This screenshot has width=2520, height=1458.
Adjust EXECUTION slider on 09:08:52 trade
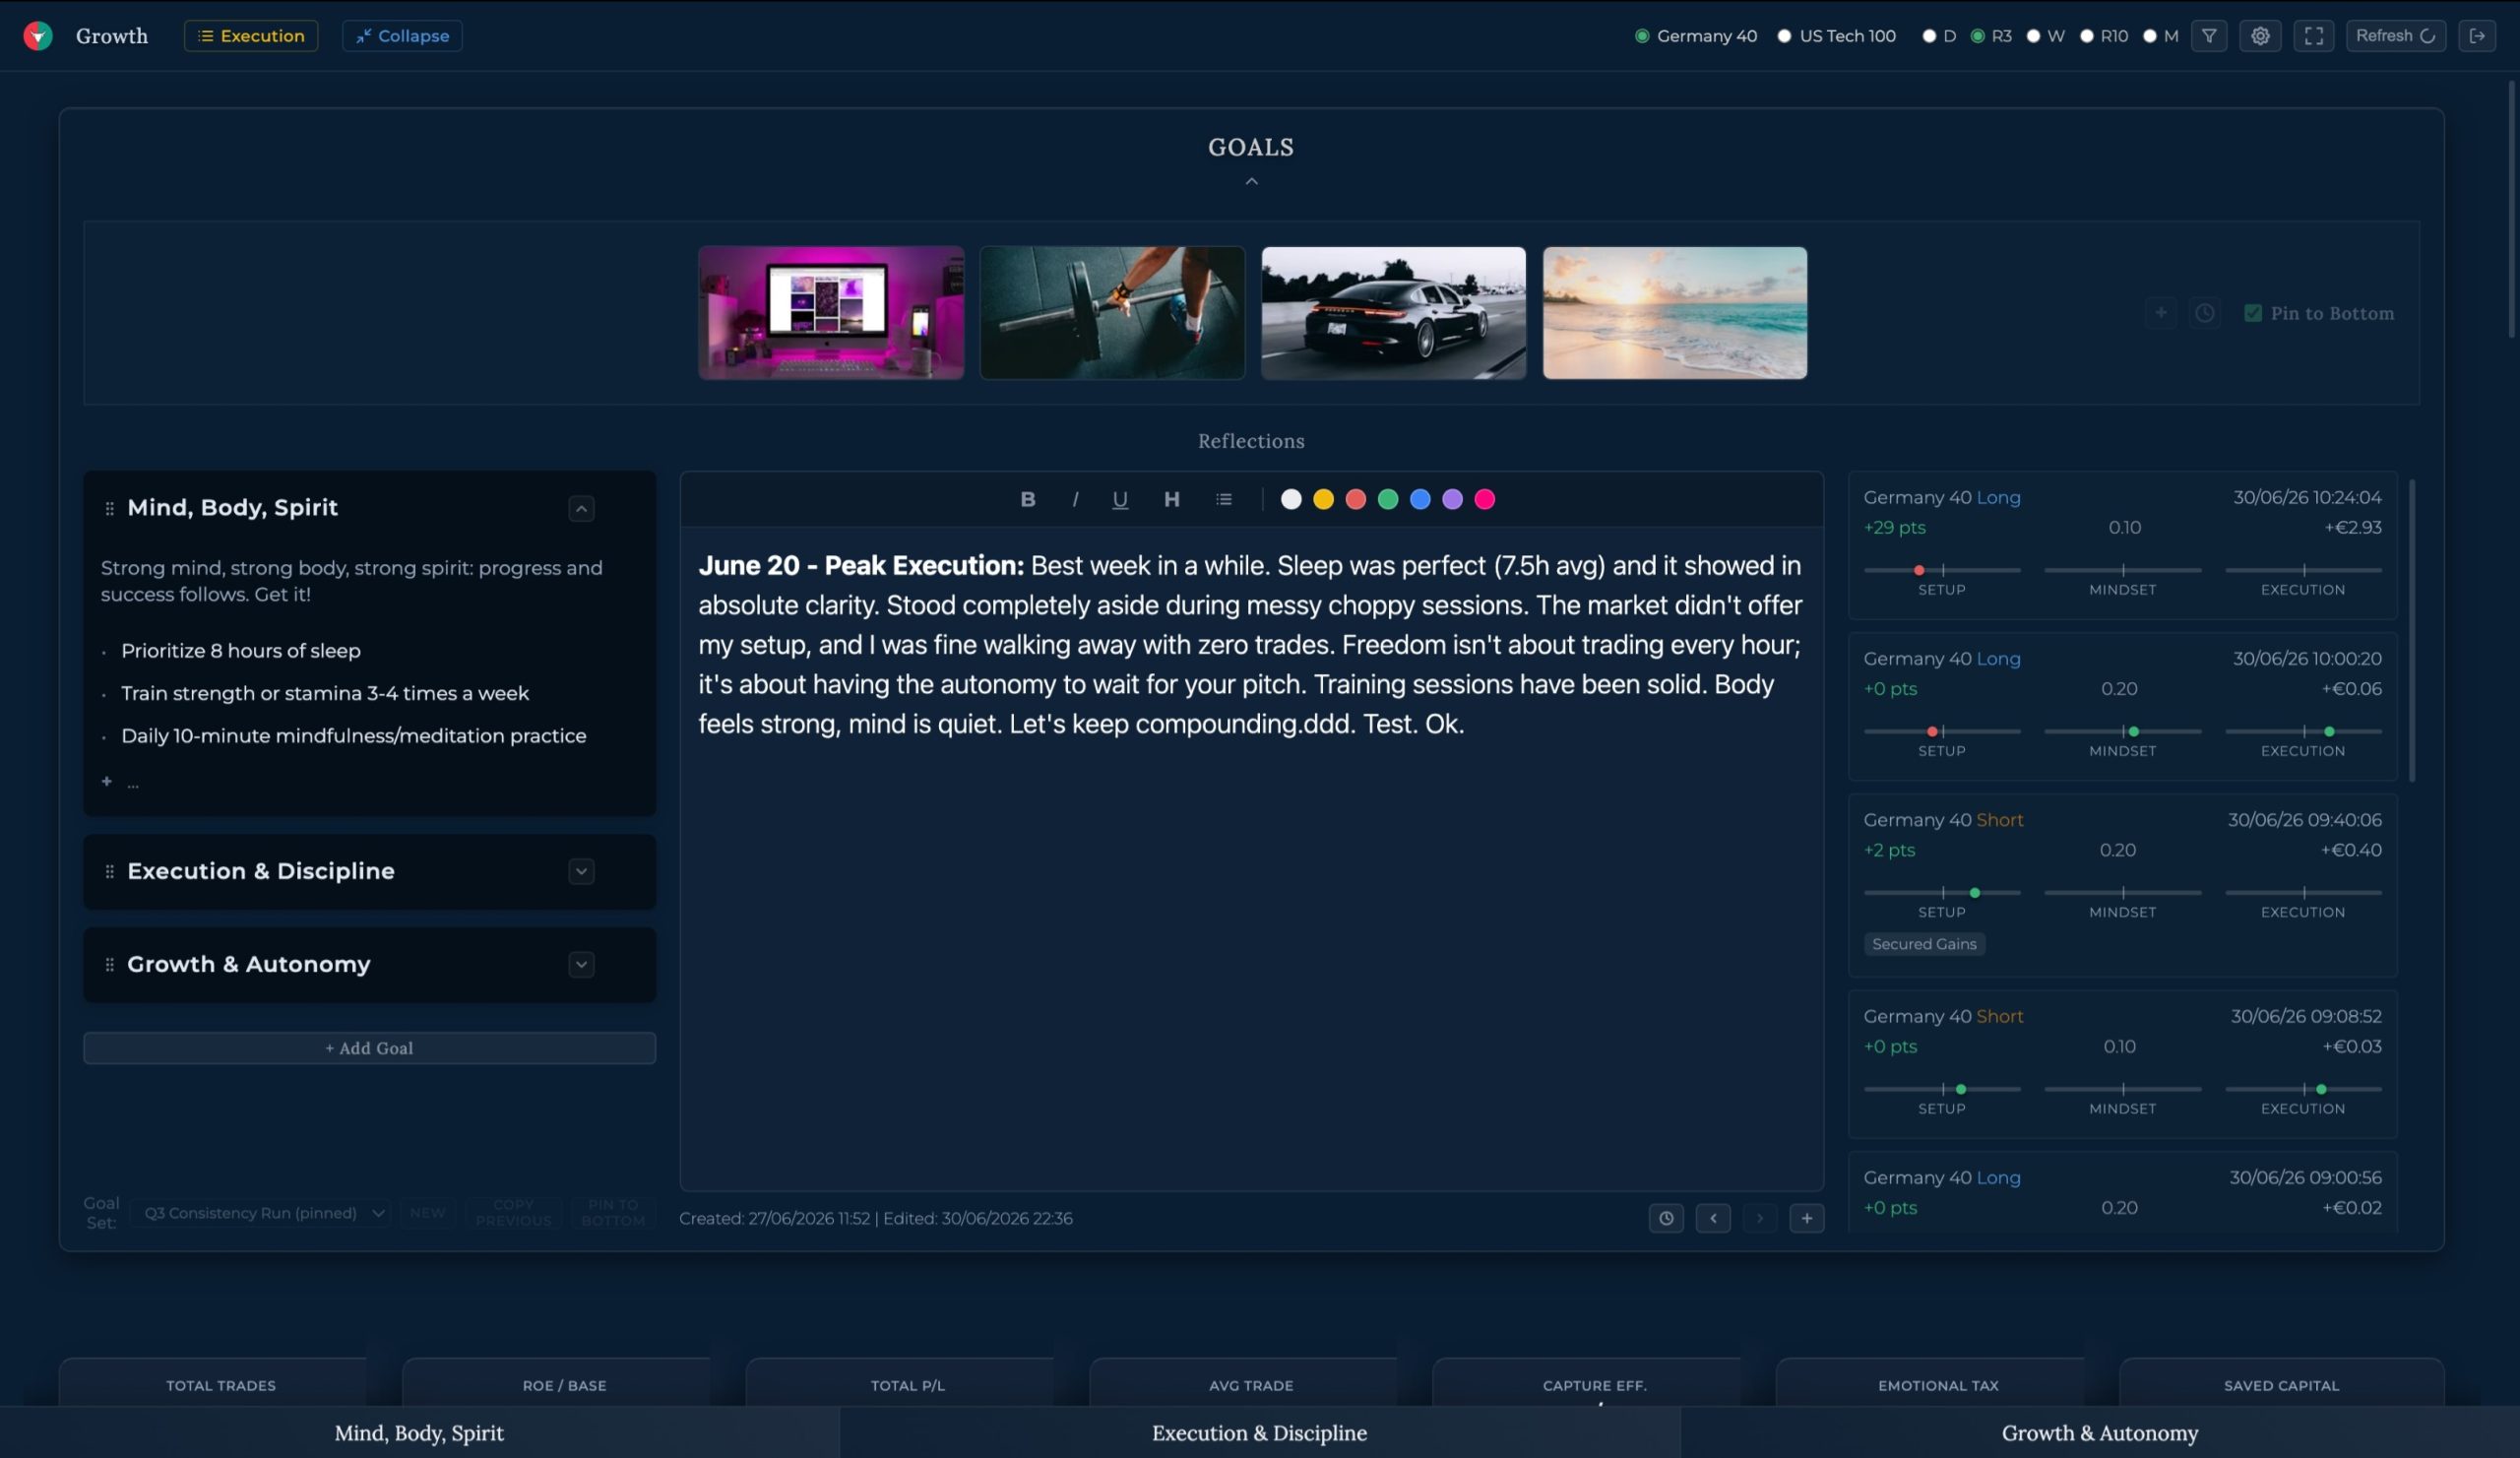(2303, 1089)
